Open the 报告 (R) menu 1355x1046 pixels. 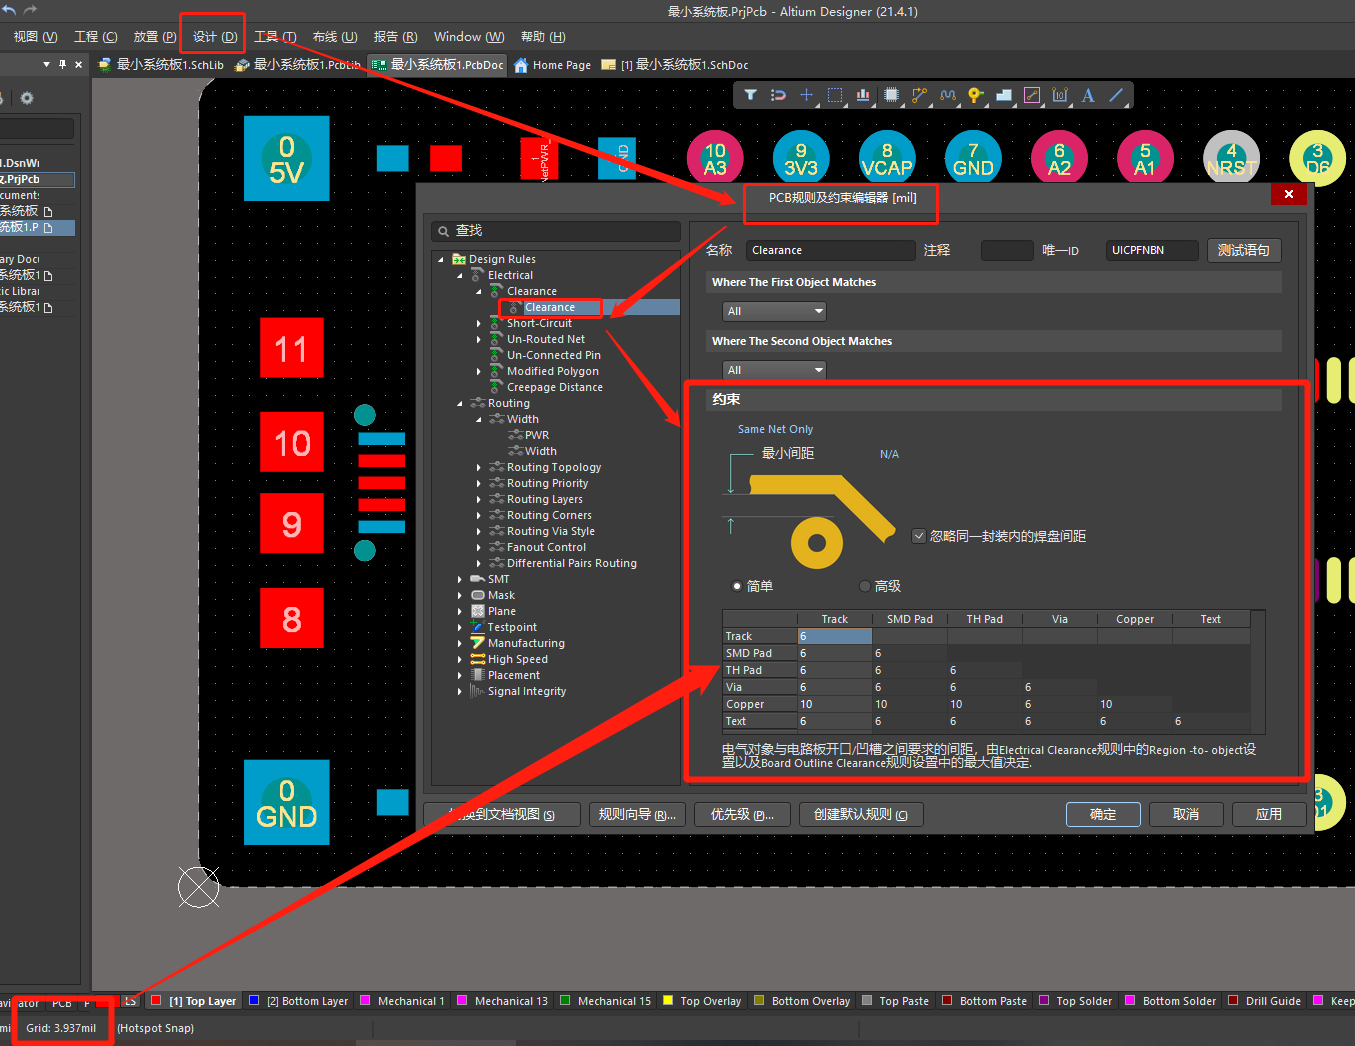pyautogui.click(x=395, y=37)
